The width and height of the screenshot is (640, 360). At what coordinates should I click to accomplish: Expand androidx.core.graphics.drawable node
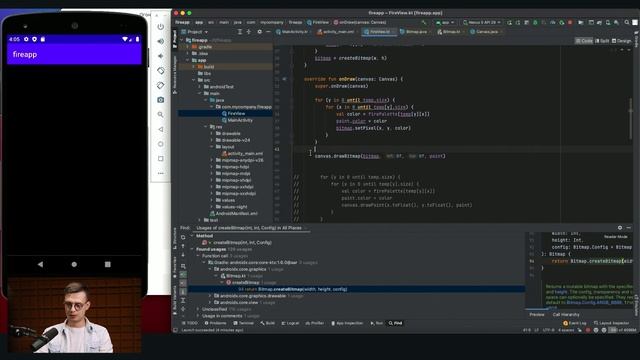tap(210, 296)
